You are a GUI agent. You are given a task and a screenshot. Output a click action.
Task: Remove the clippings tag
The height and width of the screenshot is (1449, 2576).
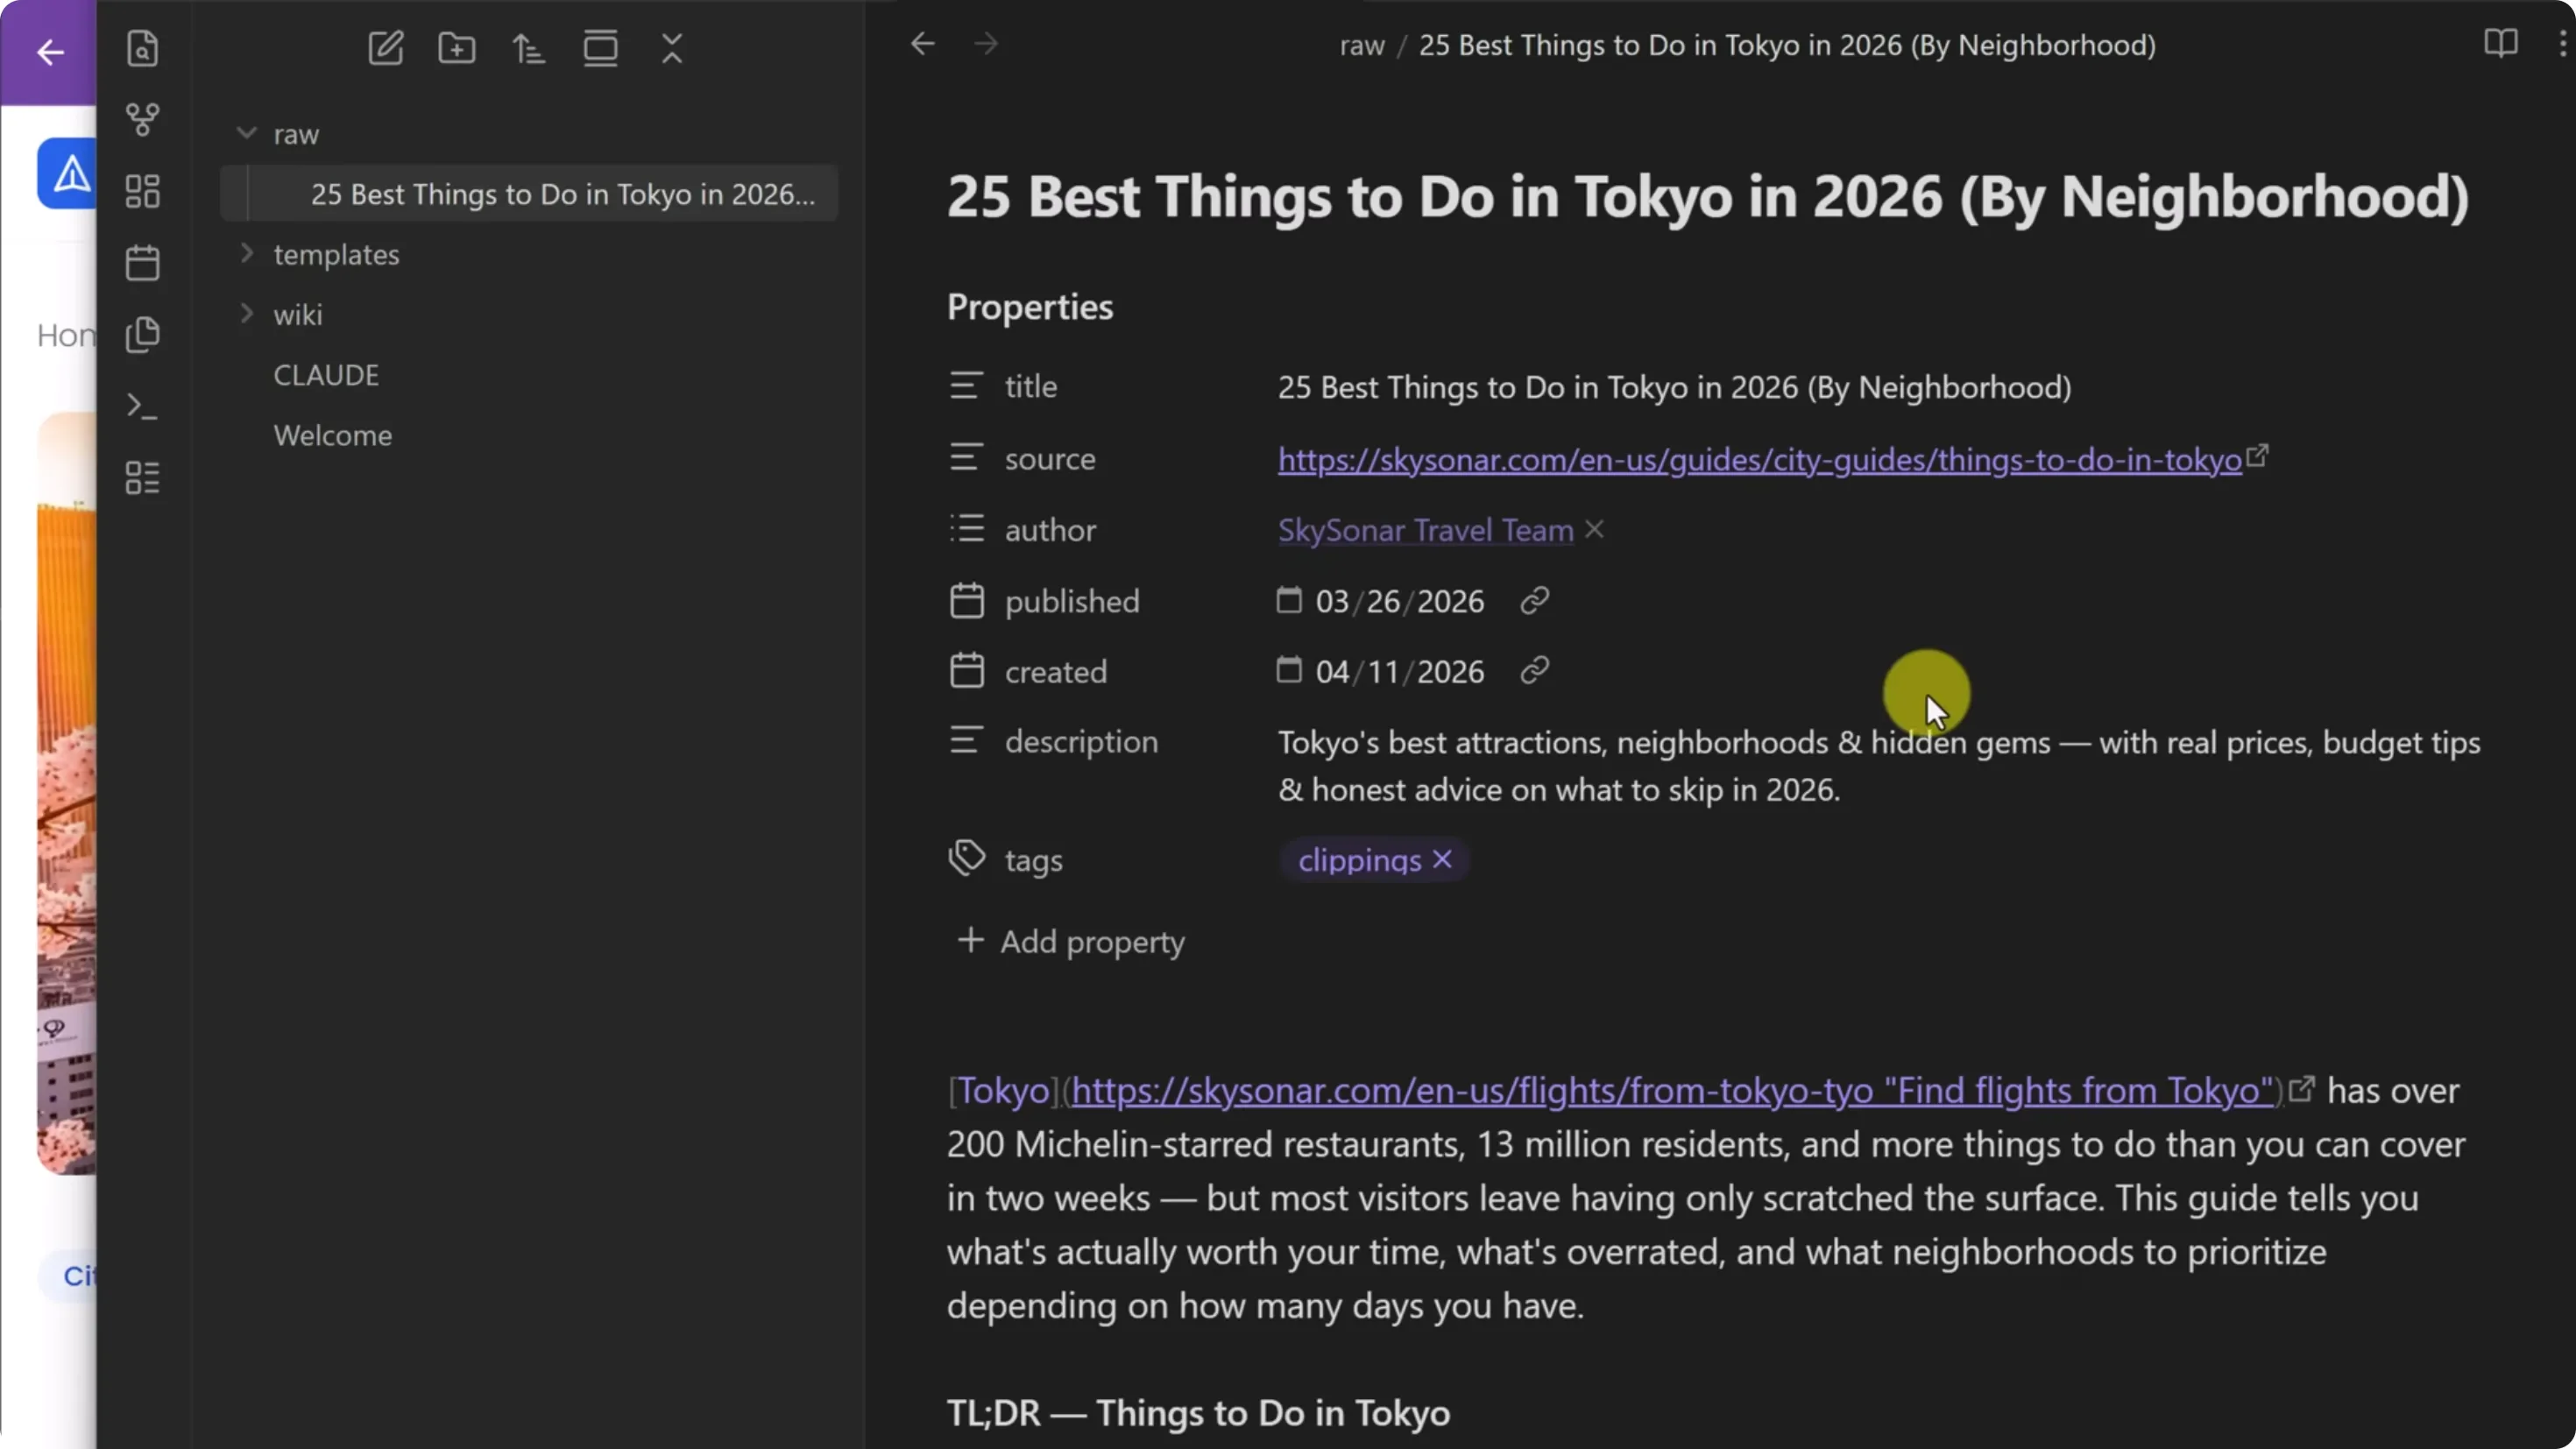(x=1442, y=859)
